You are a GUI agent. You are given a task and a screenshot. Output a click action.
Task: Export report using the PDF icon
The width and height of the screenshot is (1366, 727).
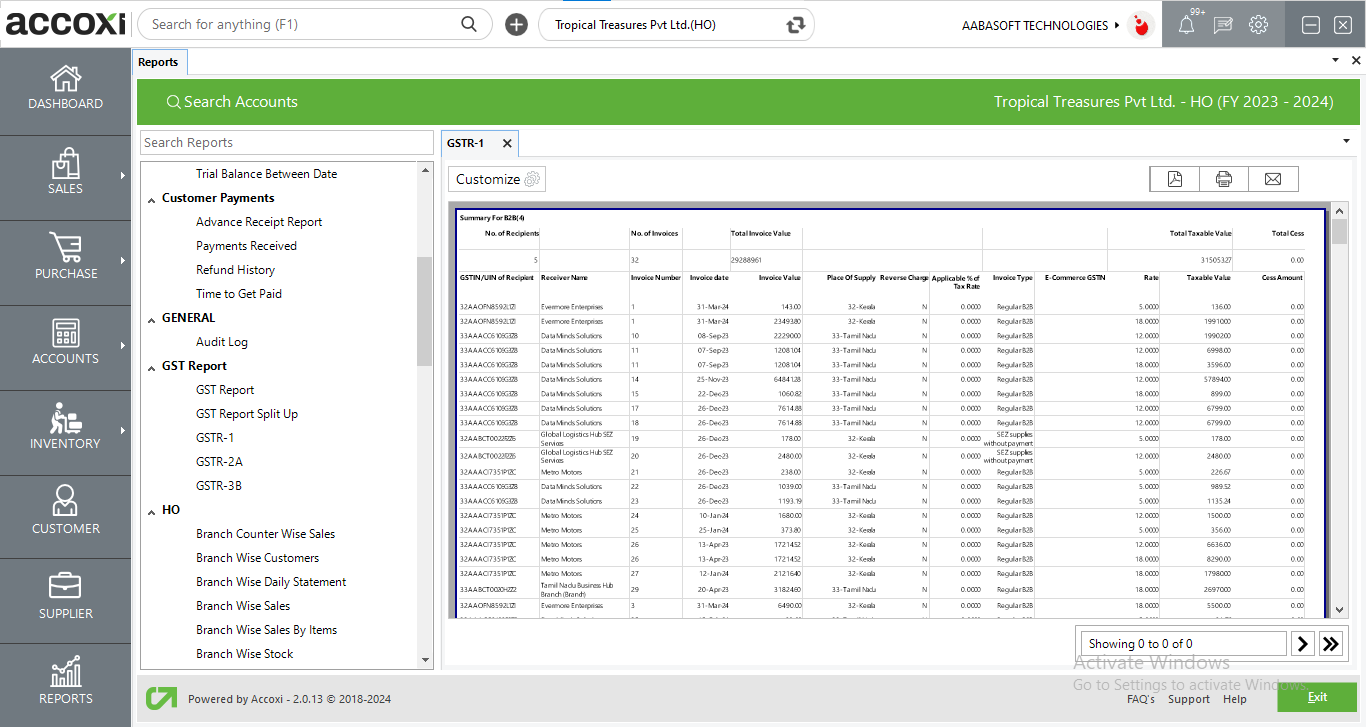point(1174,179)
